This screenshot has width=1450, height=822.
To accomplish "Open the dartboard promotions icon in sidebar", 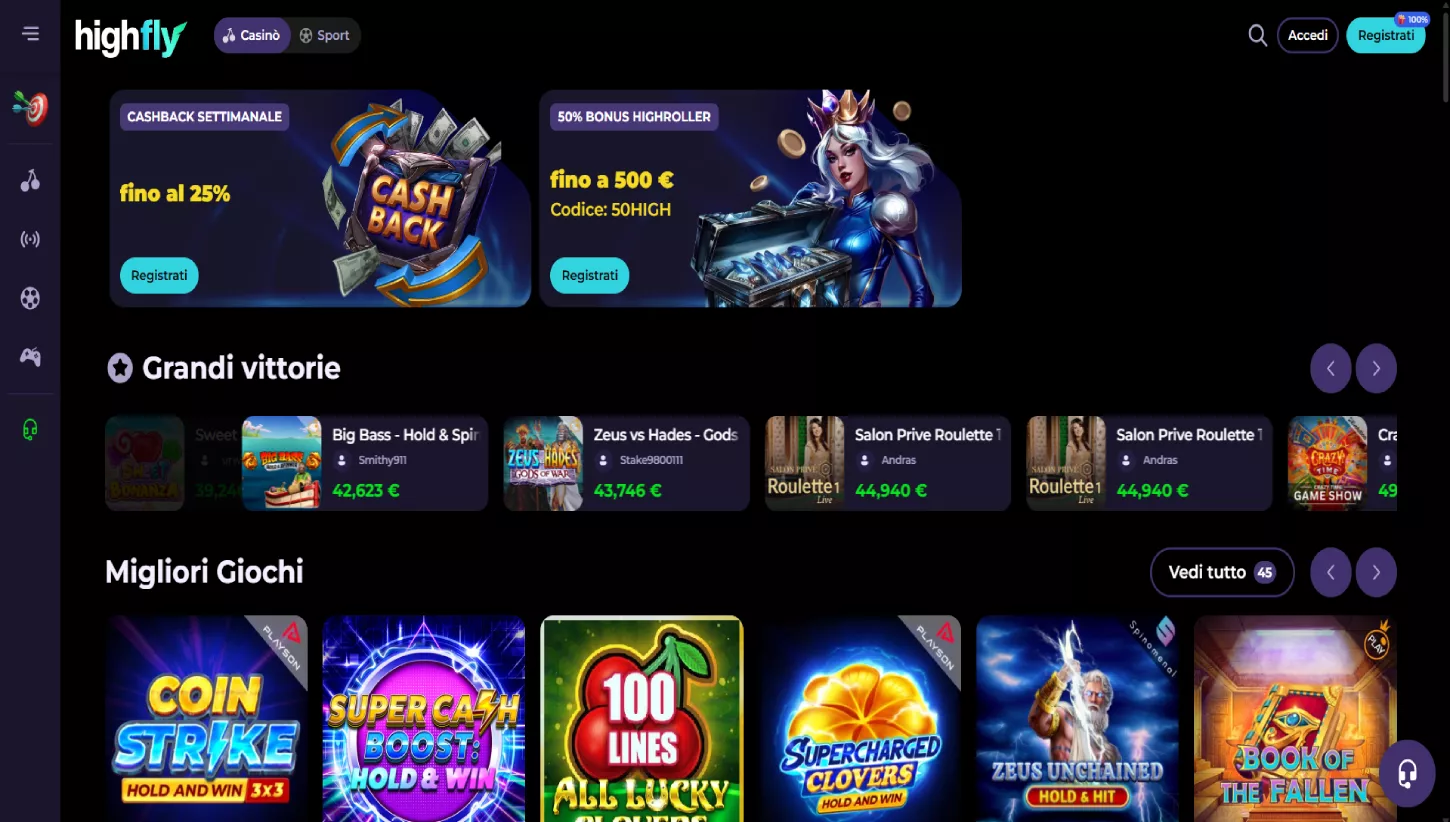I will coord(30,108).
